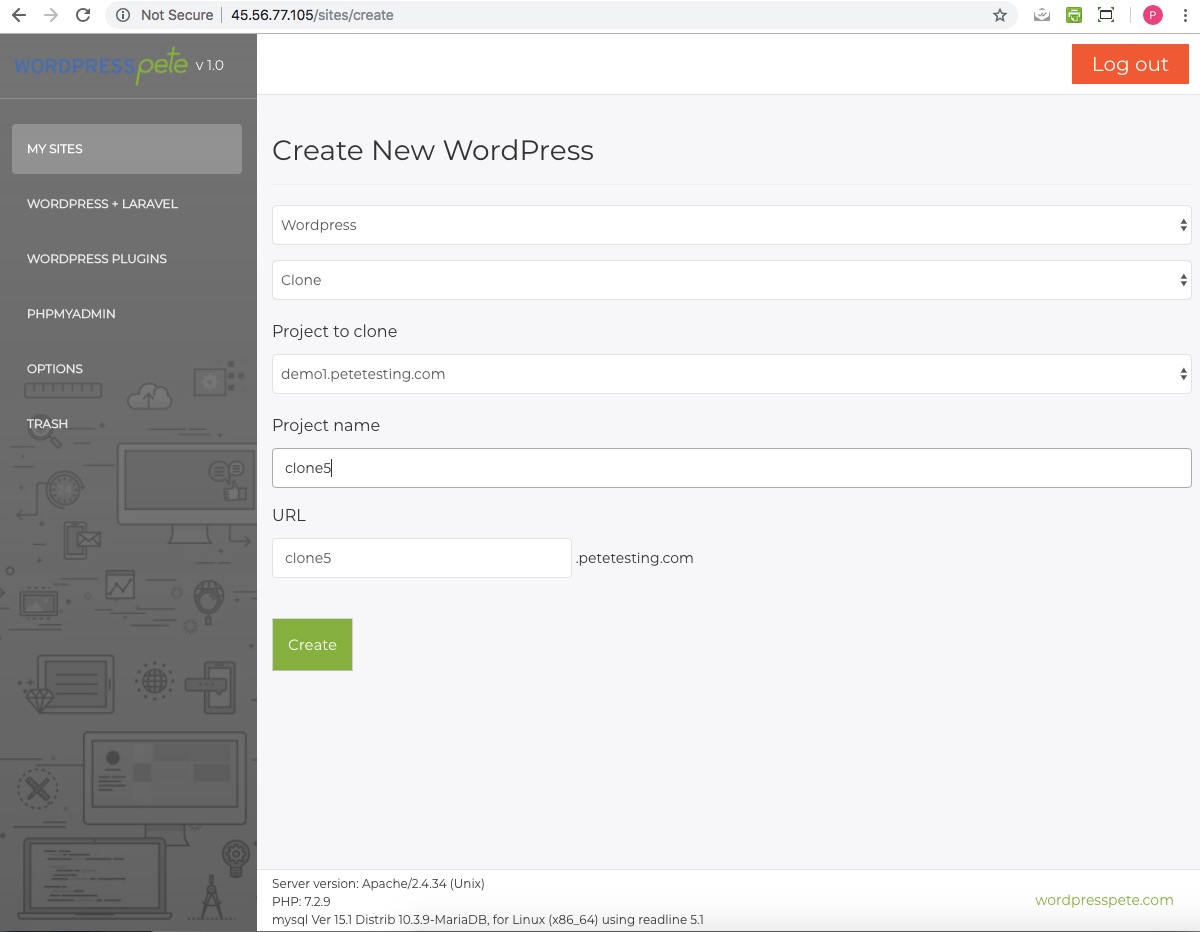Open the pink profile avatar
1200x932 pixels.
1152,15
